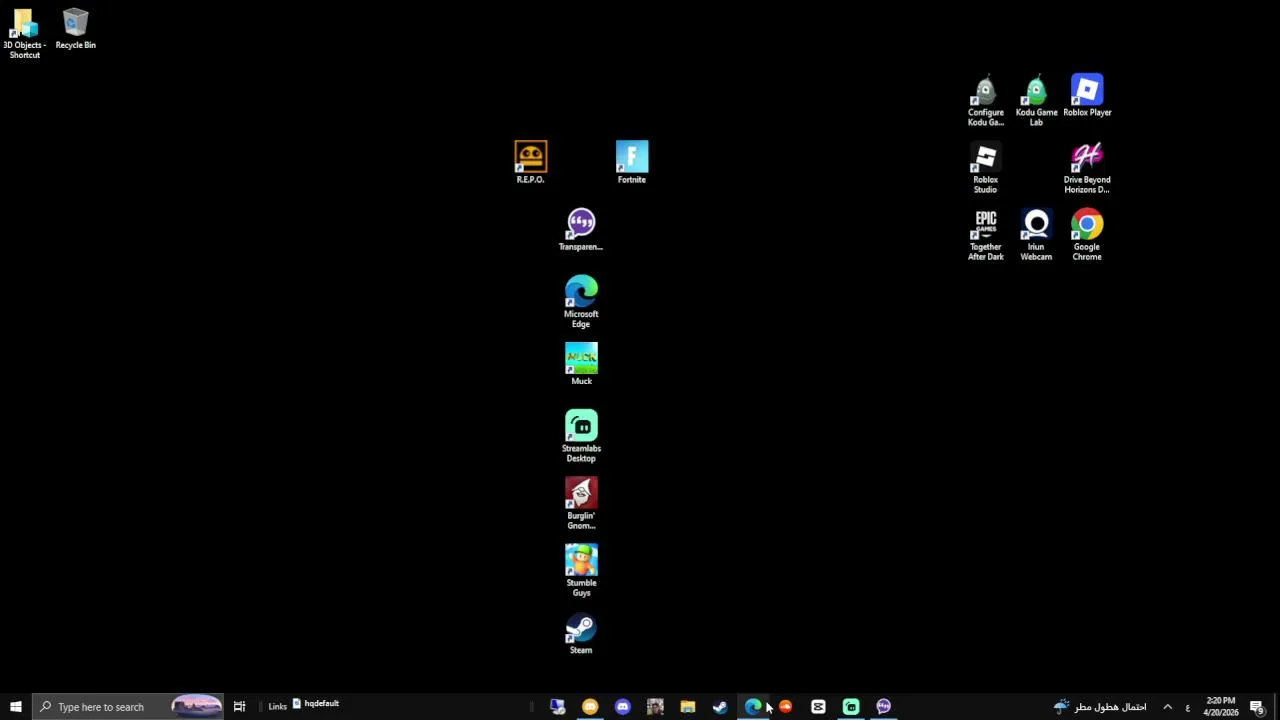1280x720 pixels.
Task: Open Task View from the taskbar
Action: pyautogui.click(x=239, y=707)
